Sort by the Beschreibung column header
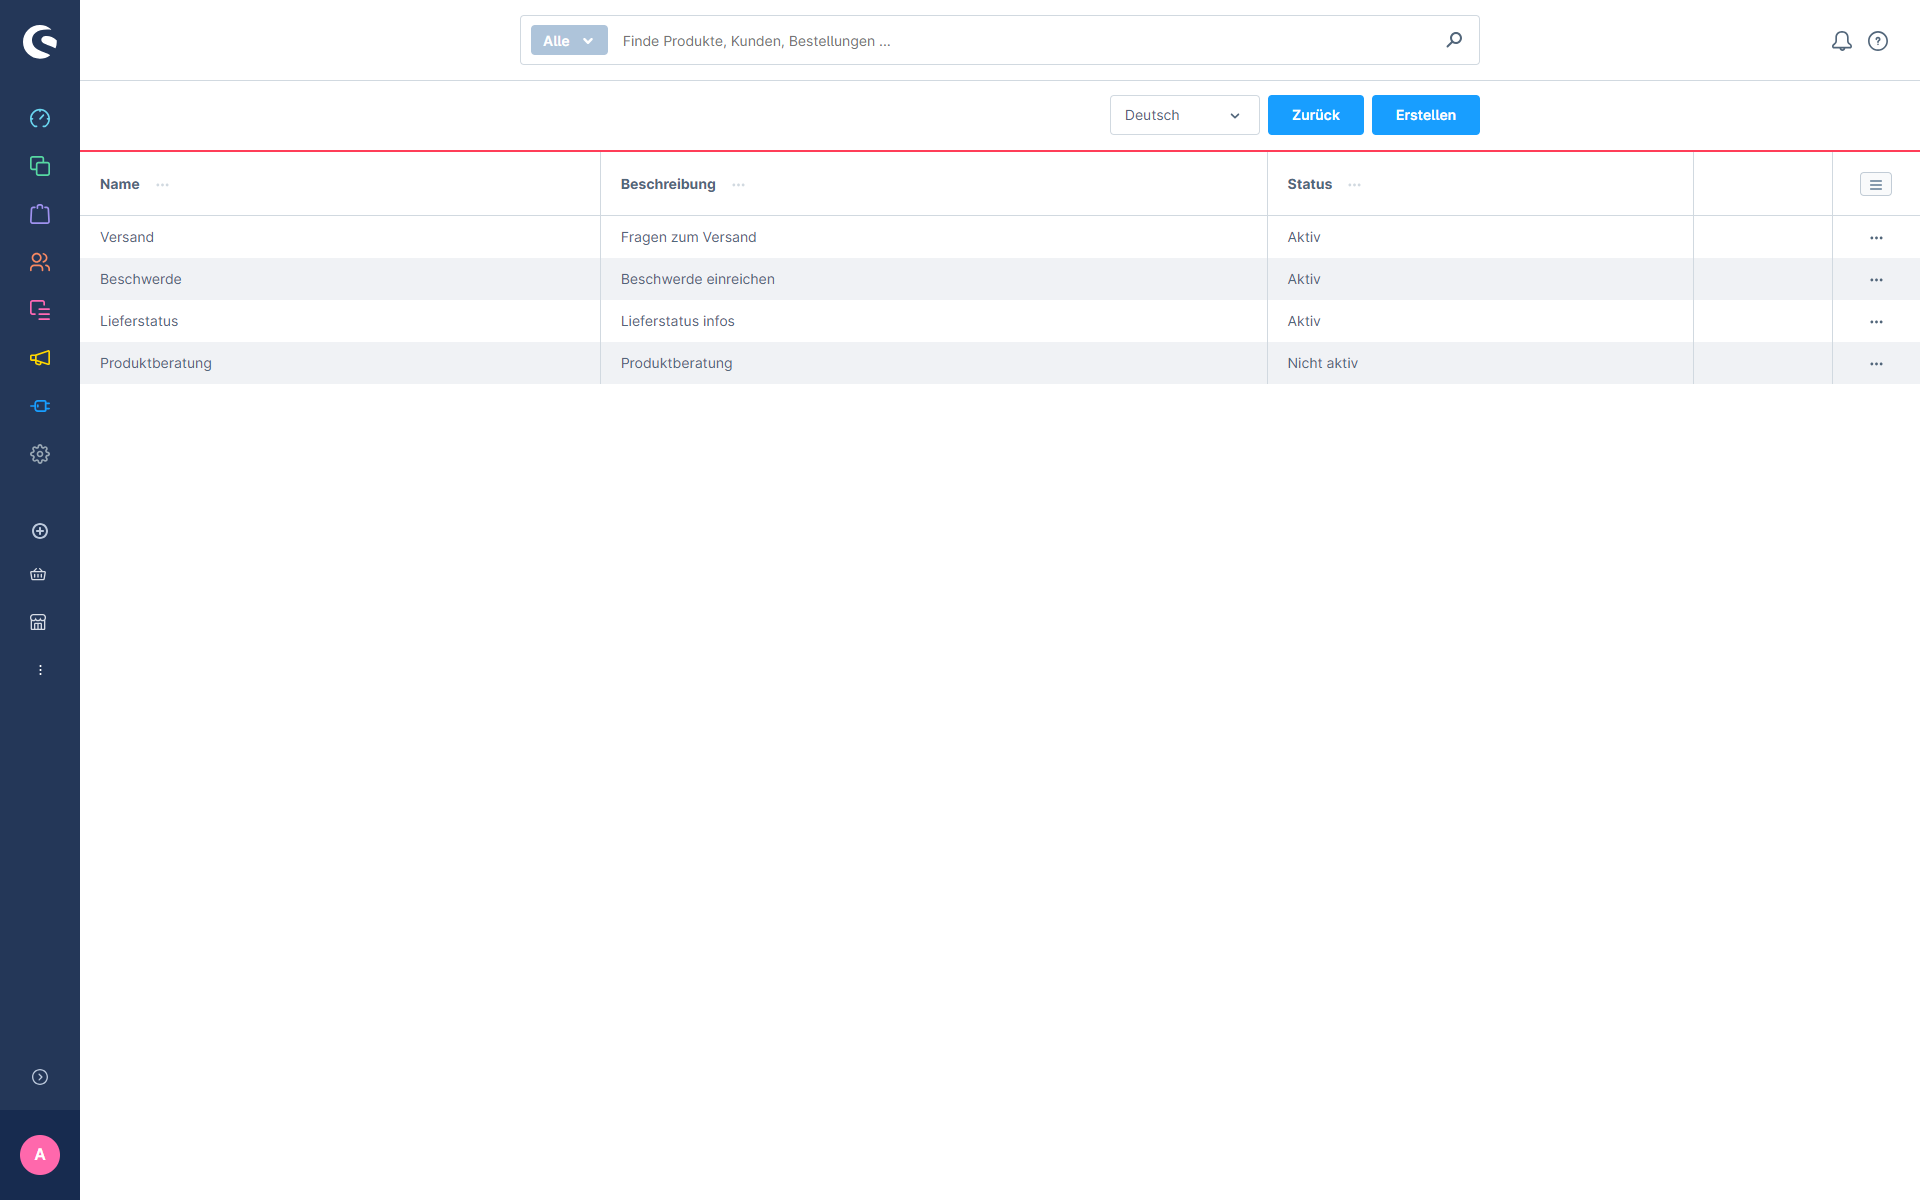1920x1200 pixels. [668, 184]
